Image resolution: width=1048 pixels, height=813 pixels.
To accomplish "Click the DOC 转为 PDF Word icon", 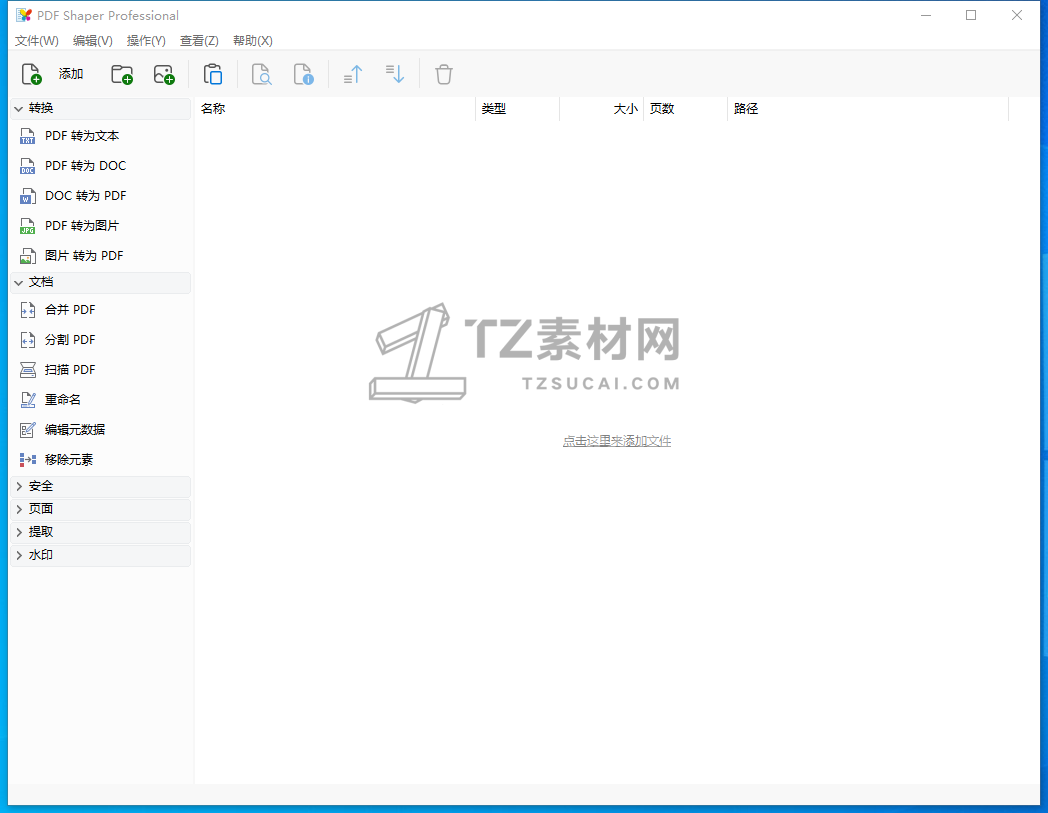I will click(x=27, y=197).
